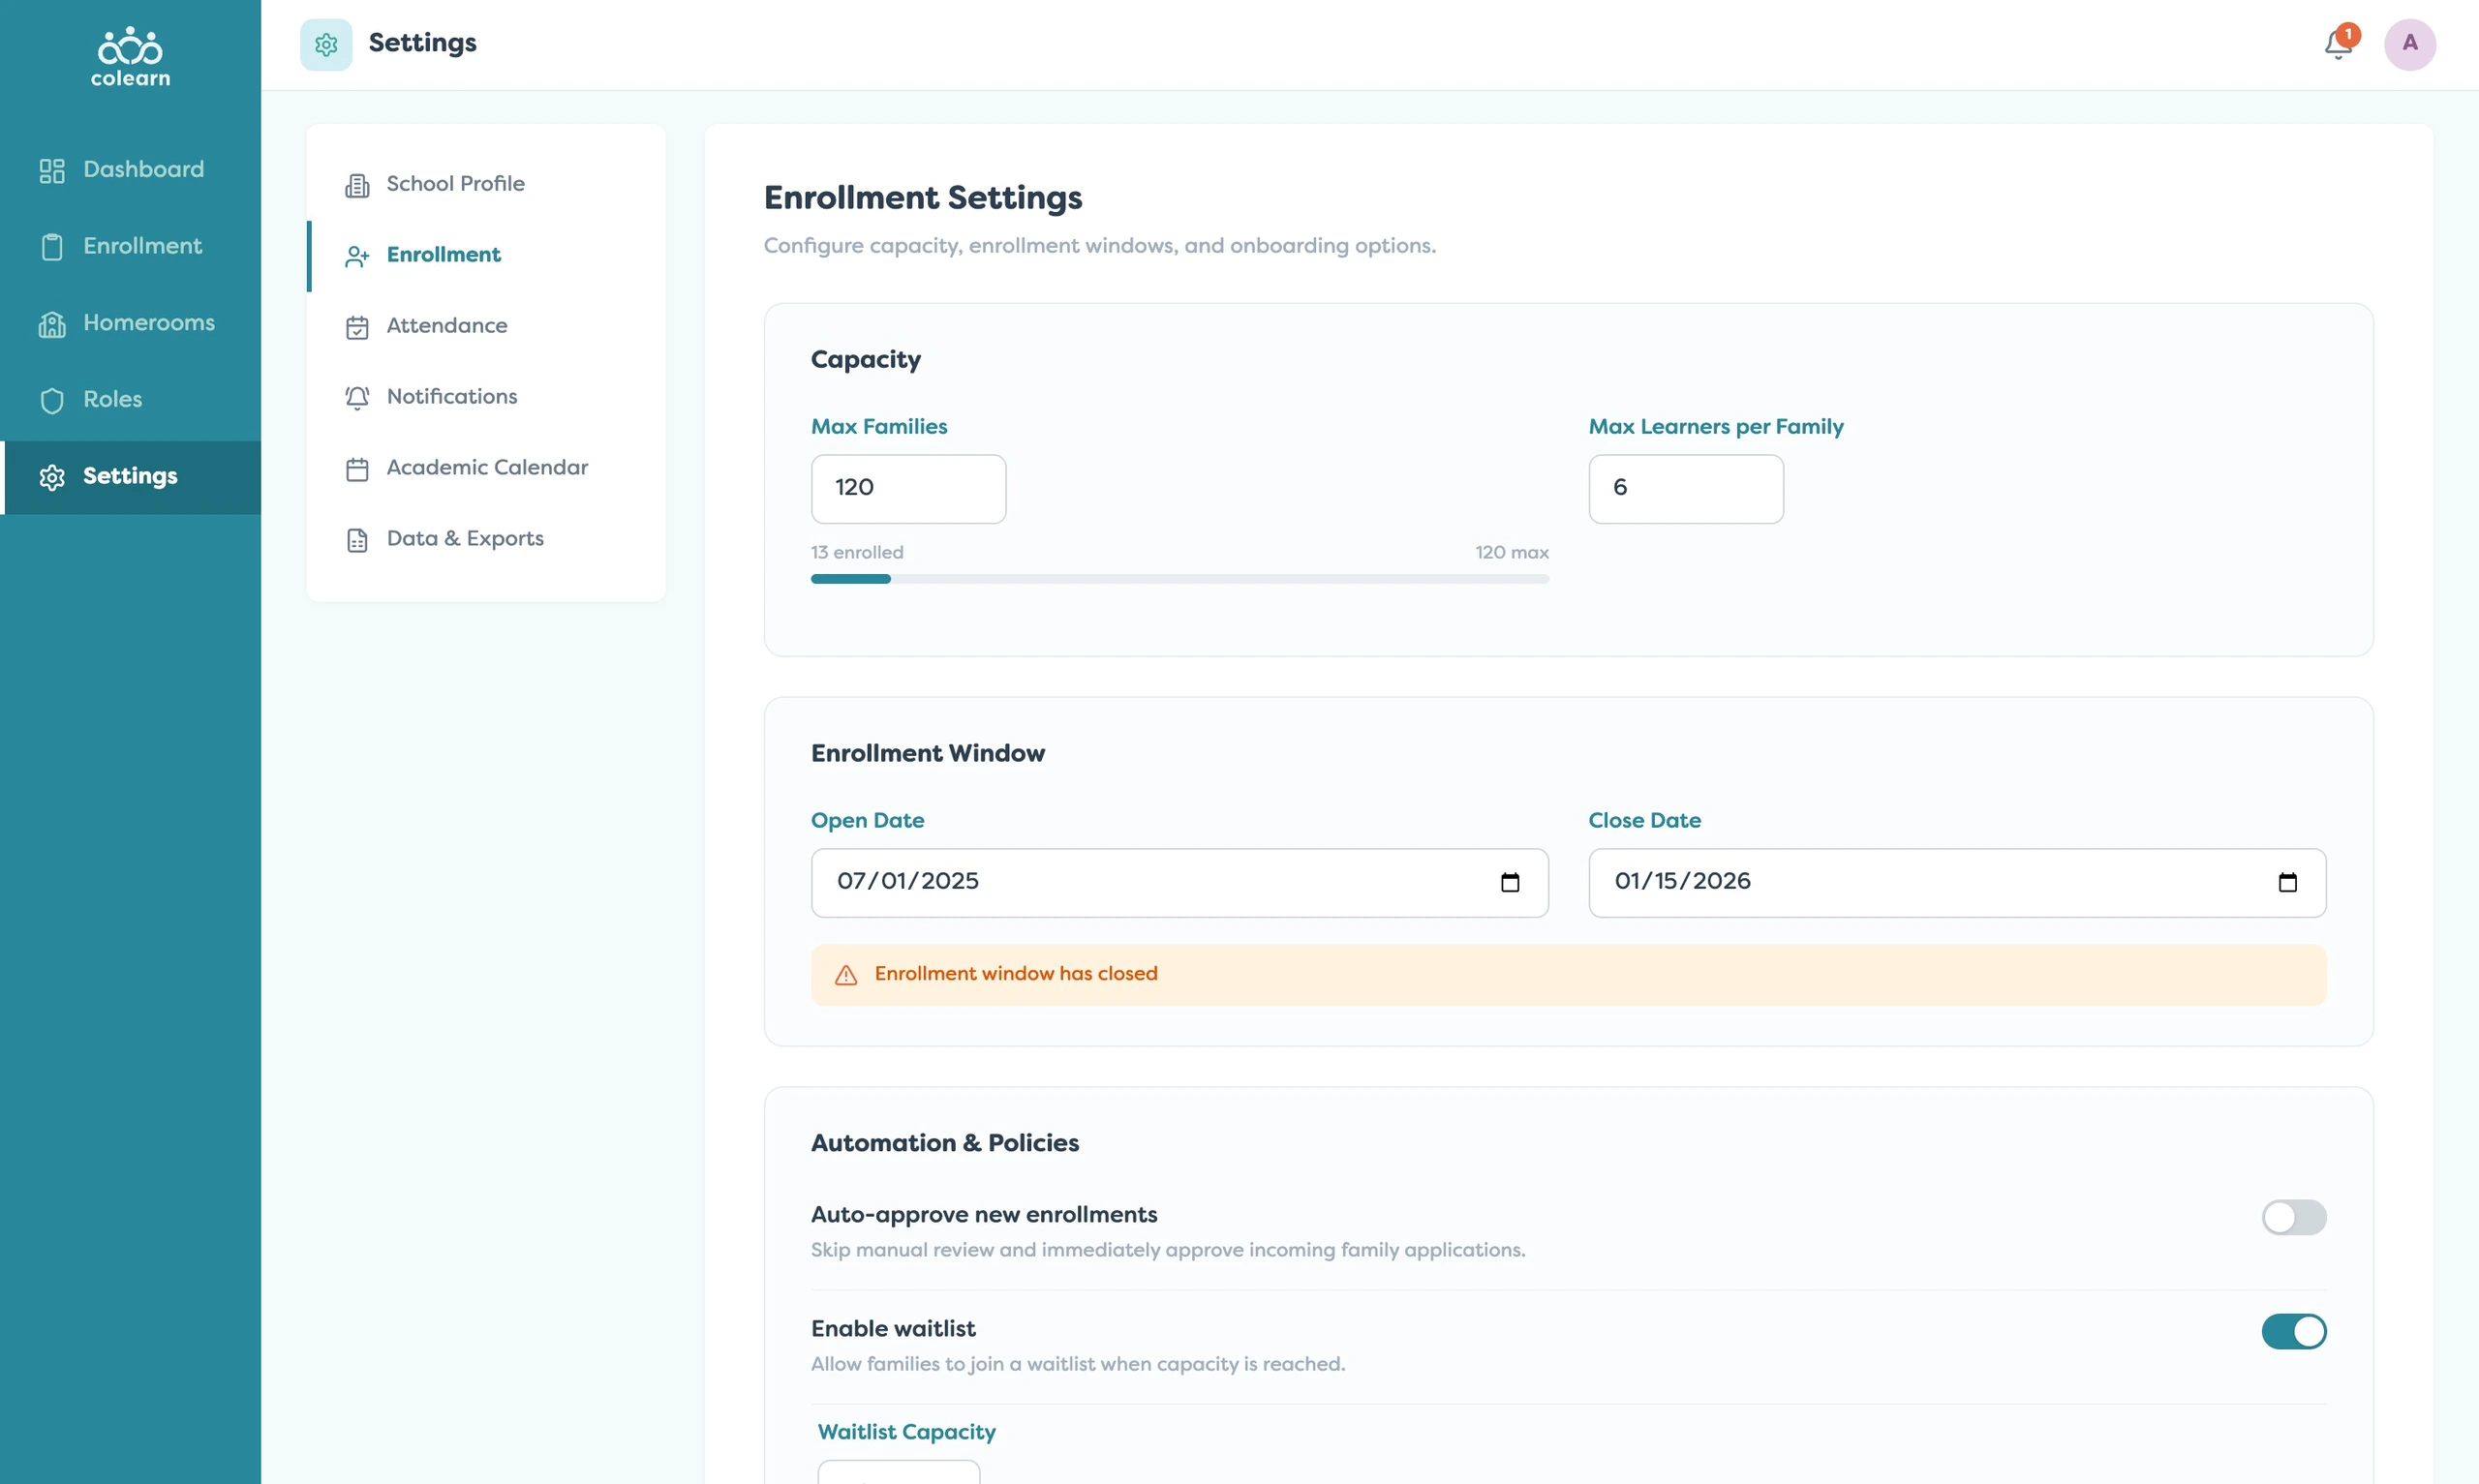Click the School Profile document icon

click(357, 185)
